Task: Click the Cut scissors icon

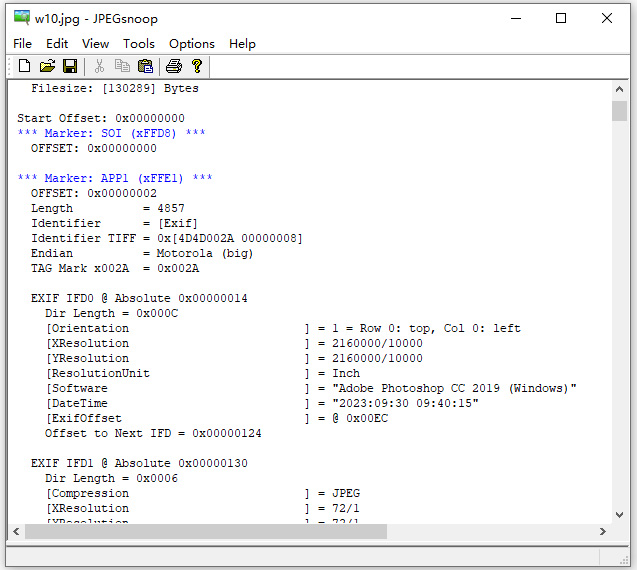Action: (99, 66)
